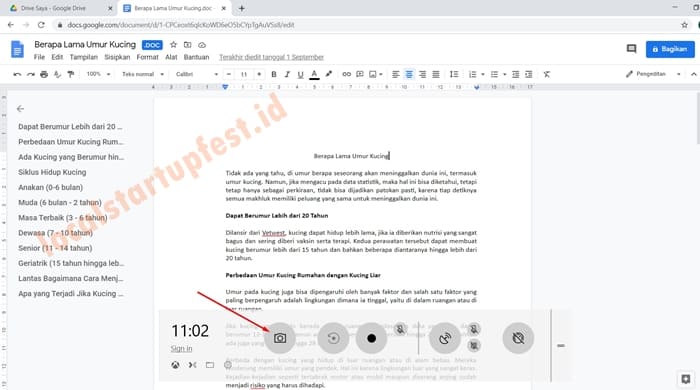This screenshot has height=390, width=700.
Task: Increase indent
Action: click(x=529, y=75)
